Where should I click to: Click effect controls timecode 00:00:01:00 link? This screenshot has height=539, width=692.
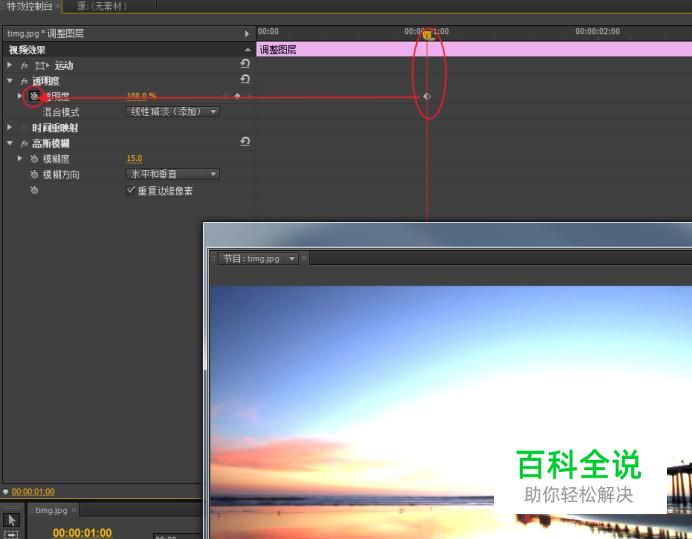click(33, 492)
